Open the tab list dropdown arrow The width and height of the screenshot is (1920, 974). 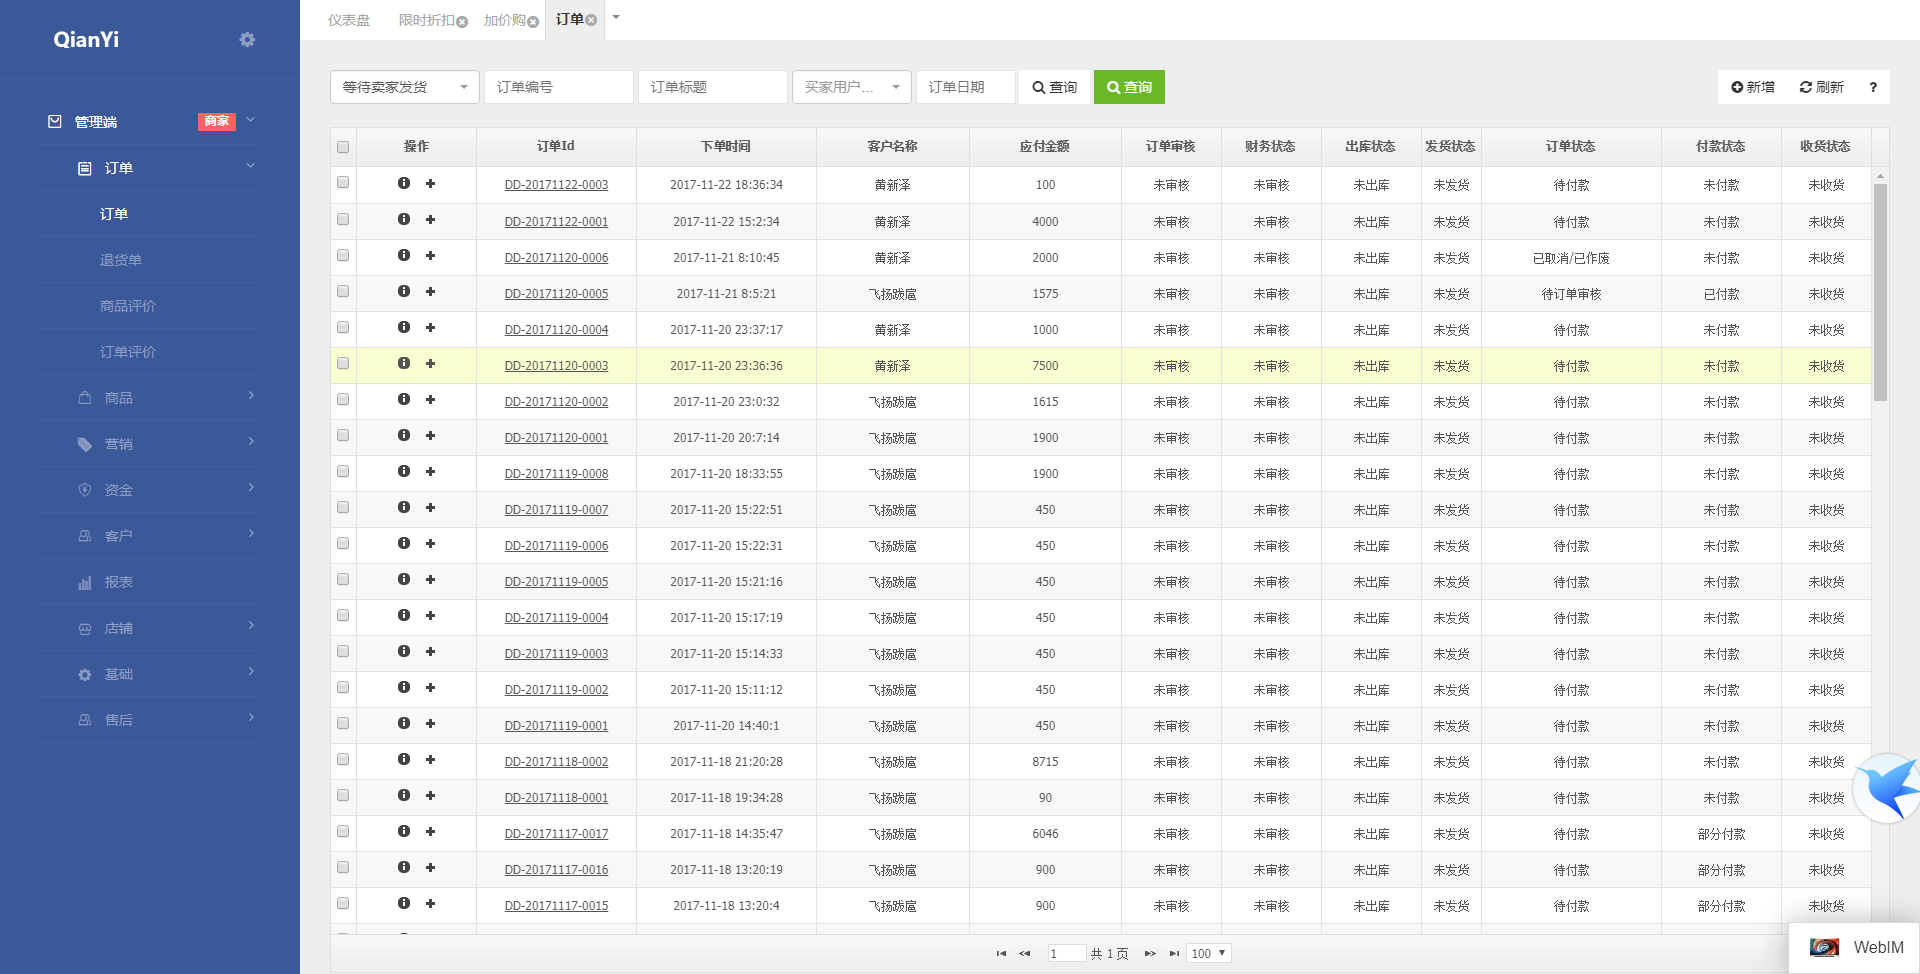[x=616, y=17]
